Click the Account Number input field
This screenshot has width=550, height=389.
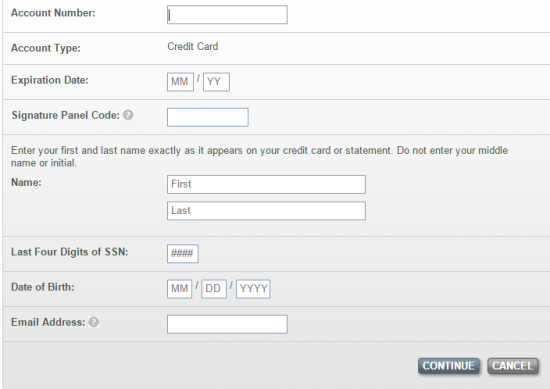(x=227, y=15)
